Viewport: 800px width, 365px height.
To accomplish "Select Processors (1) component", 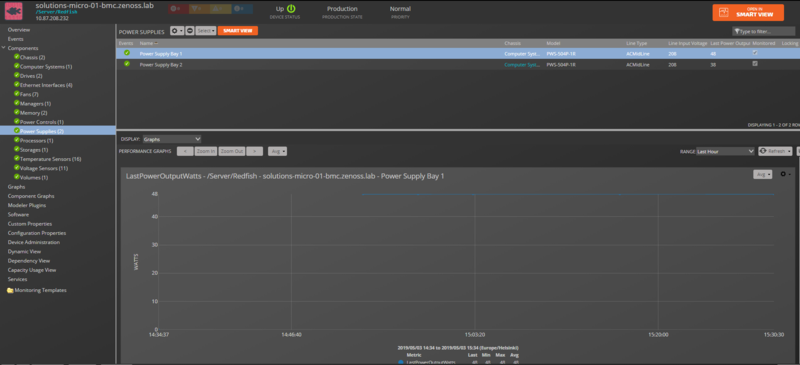I will (36, 140).
